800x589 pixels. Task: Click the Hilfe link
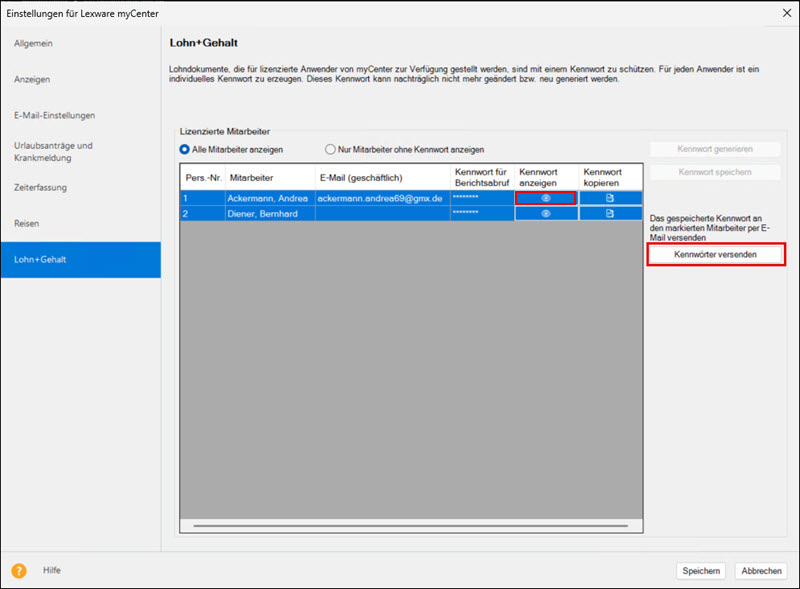point(52,570)
